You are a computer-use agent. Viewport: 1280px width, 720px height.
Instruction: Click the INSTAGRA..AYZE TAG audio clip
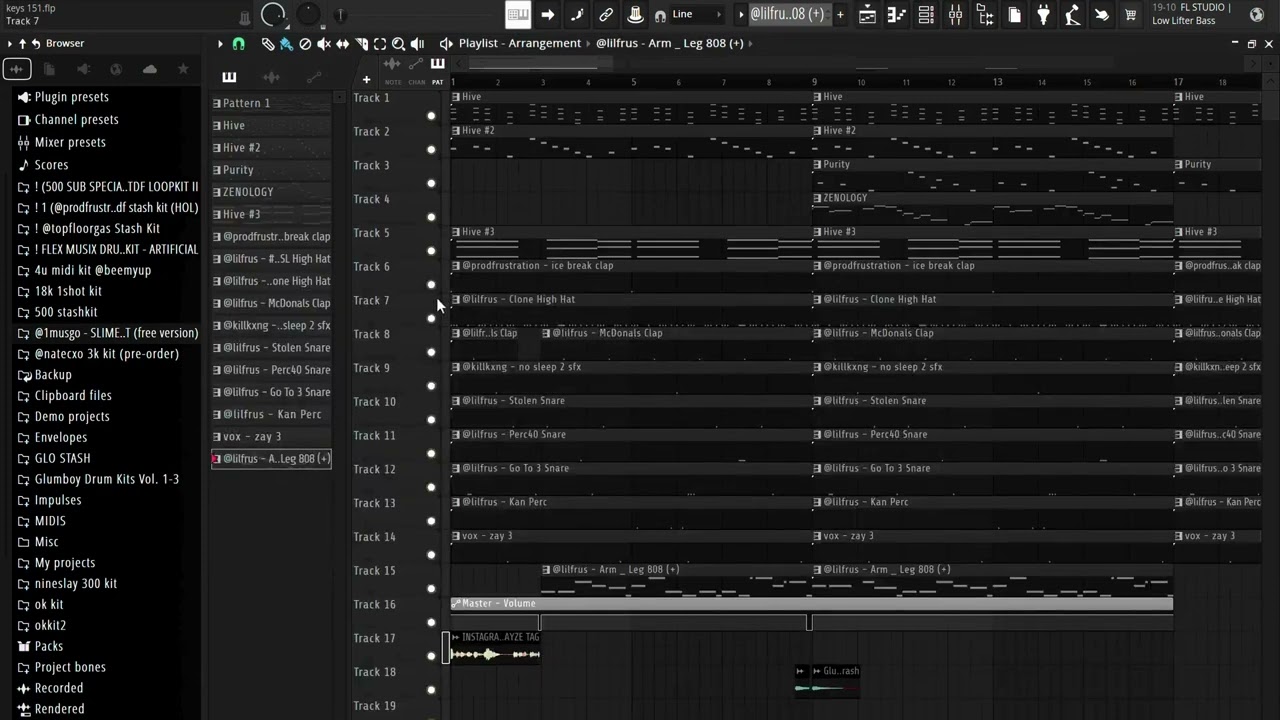pos(495,648)
